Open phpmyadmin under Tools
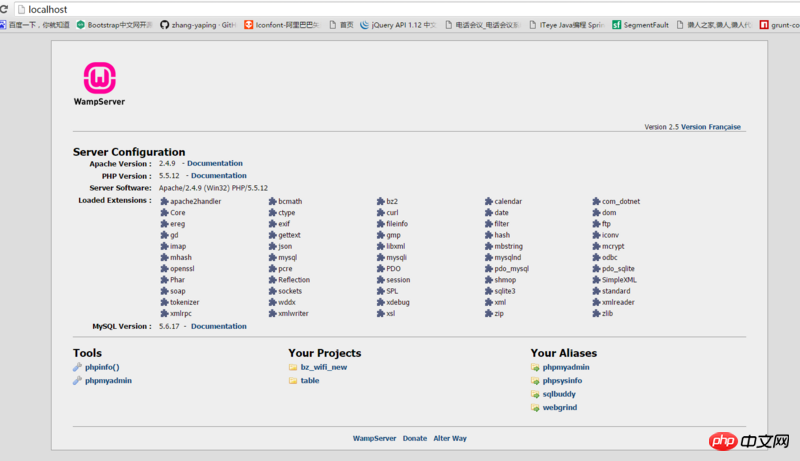Viewport: 800px width, 461px height. (108, 380)
